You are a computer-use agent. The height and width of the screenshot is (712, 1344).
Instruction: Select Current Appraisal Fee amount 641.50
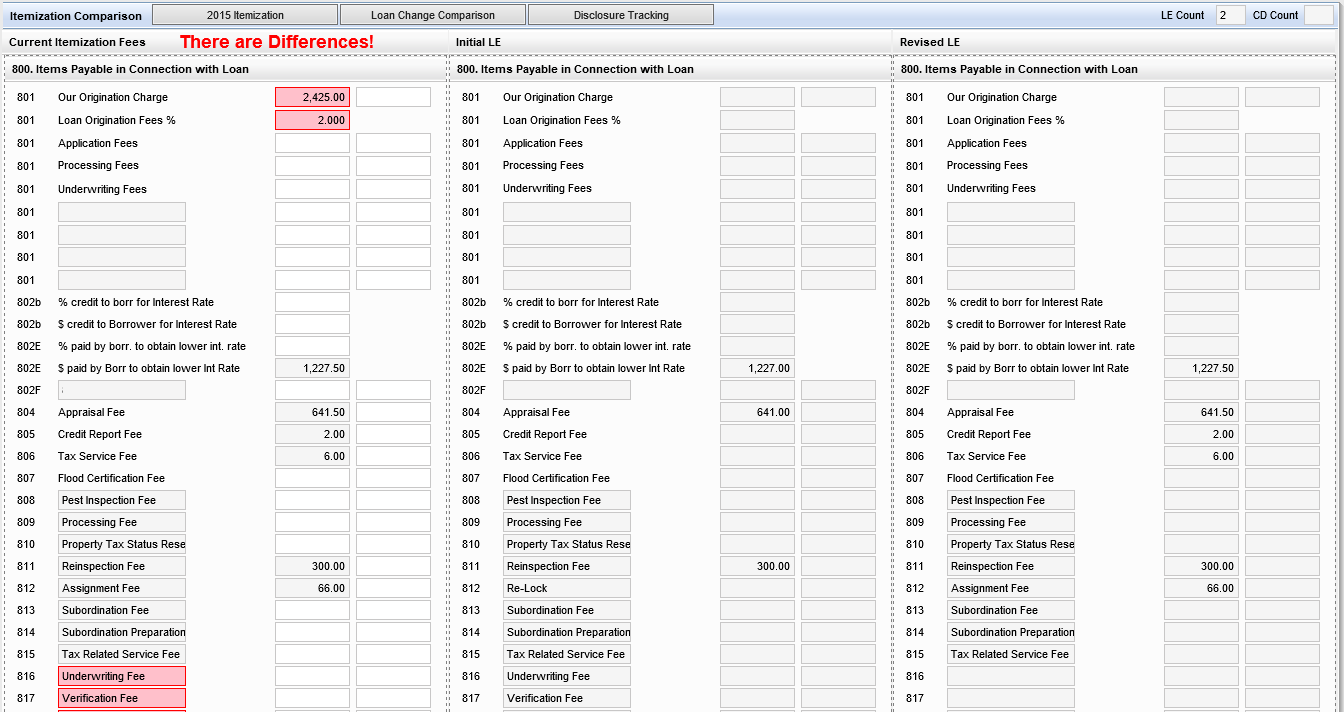pos(313,412)
